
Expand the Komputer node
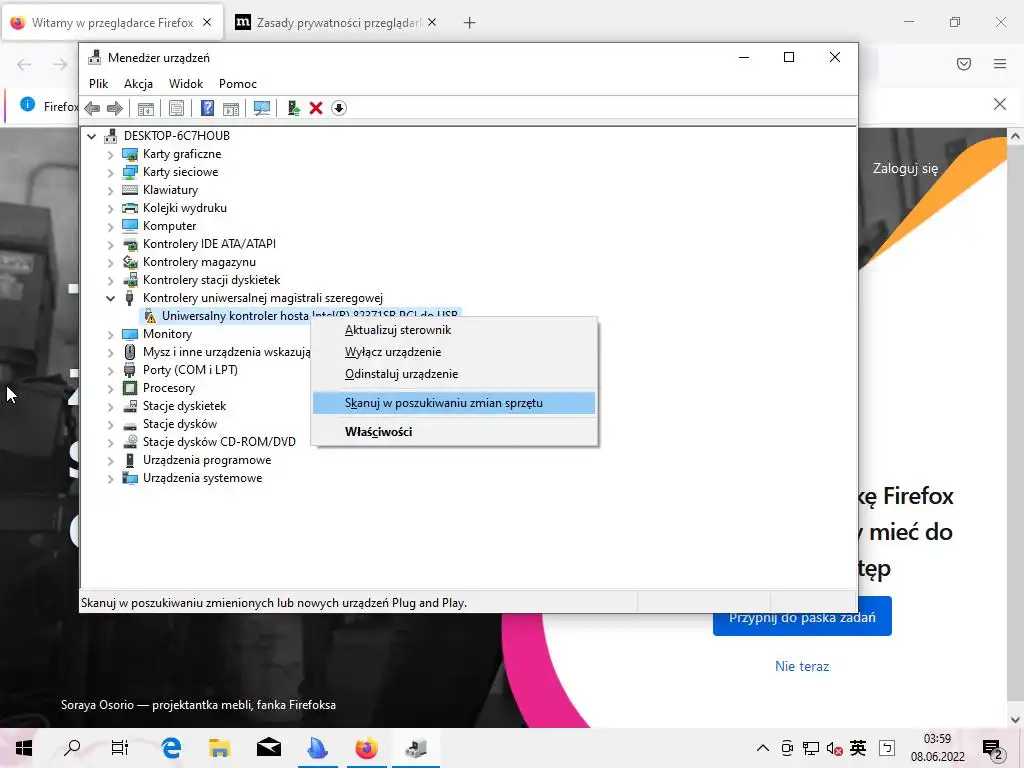click(110, 227)
